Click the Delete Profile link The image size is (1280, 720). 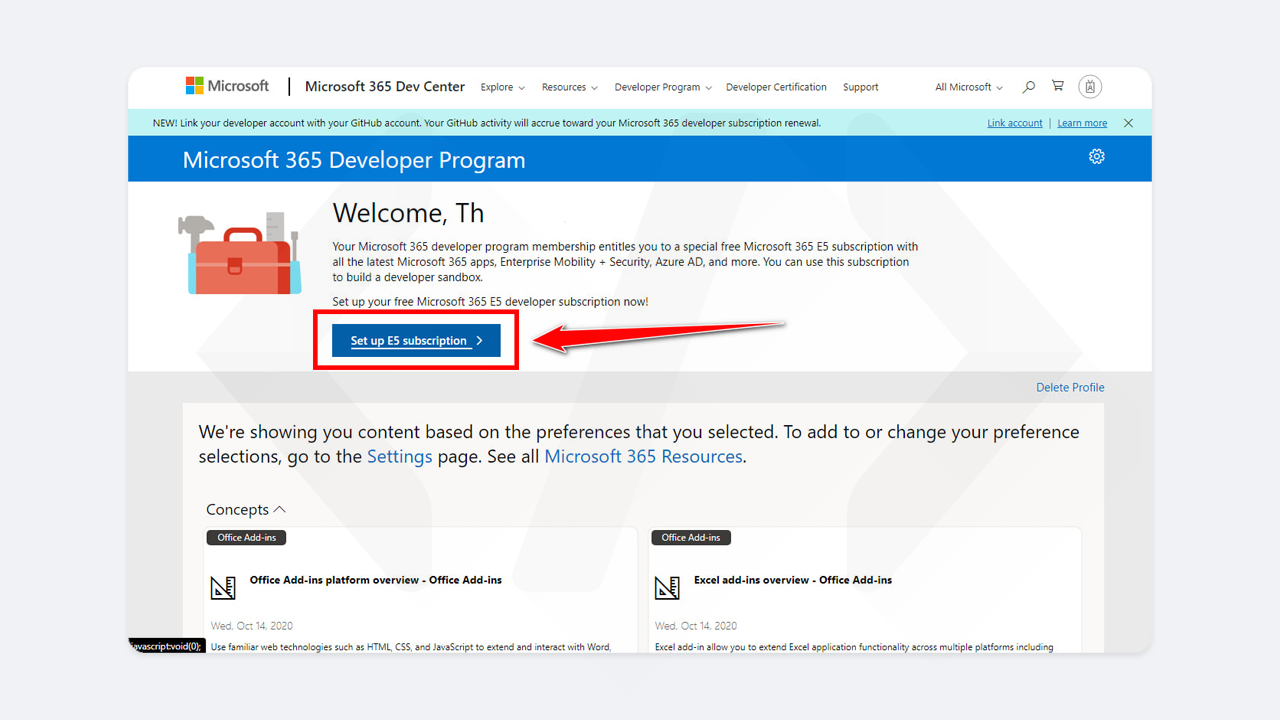(1070, 387)
